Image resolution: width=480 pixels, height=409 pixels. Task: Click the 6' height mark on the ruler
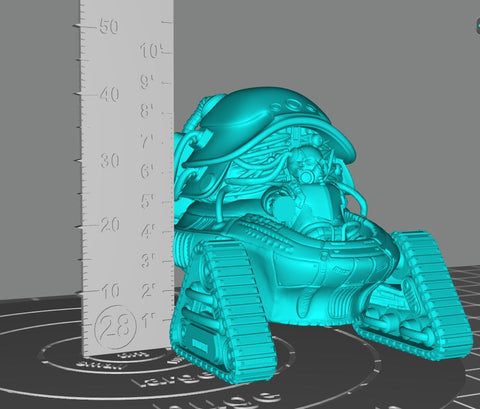(x=147, y=172)
